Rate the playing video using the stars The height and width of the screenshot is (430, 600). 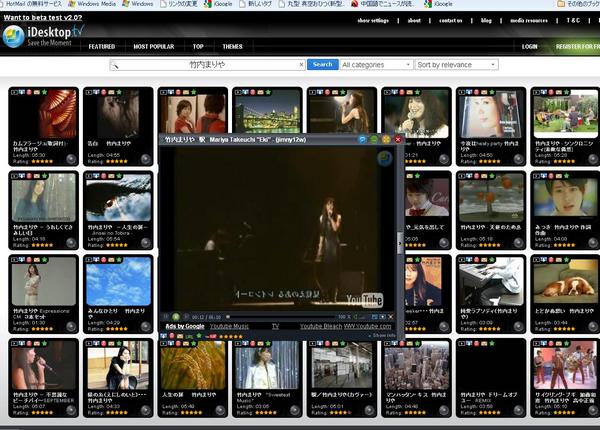pyautogui.click(x=230, y=336)
